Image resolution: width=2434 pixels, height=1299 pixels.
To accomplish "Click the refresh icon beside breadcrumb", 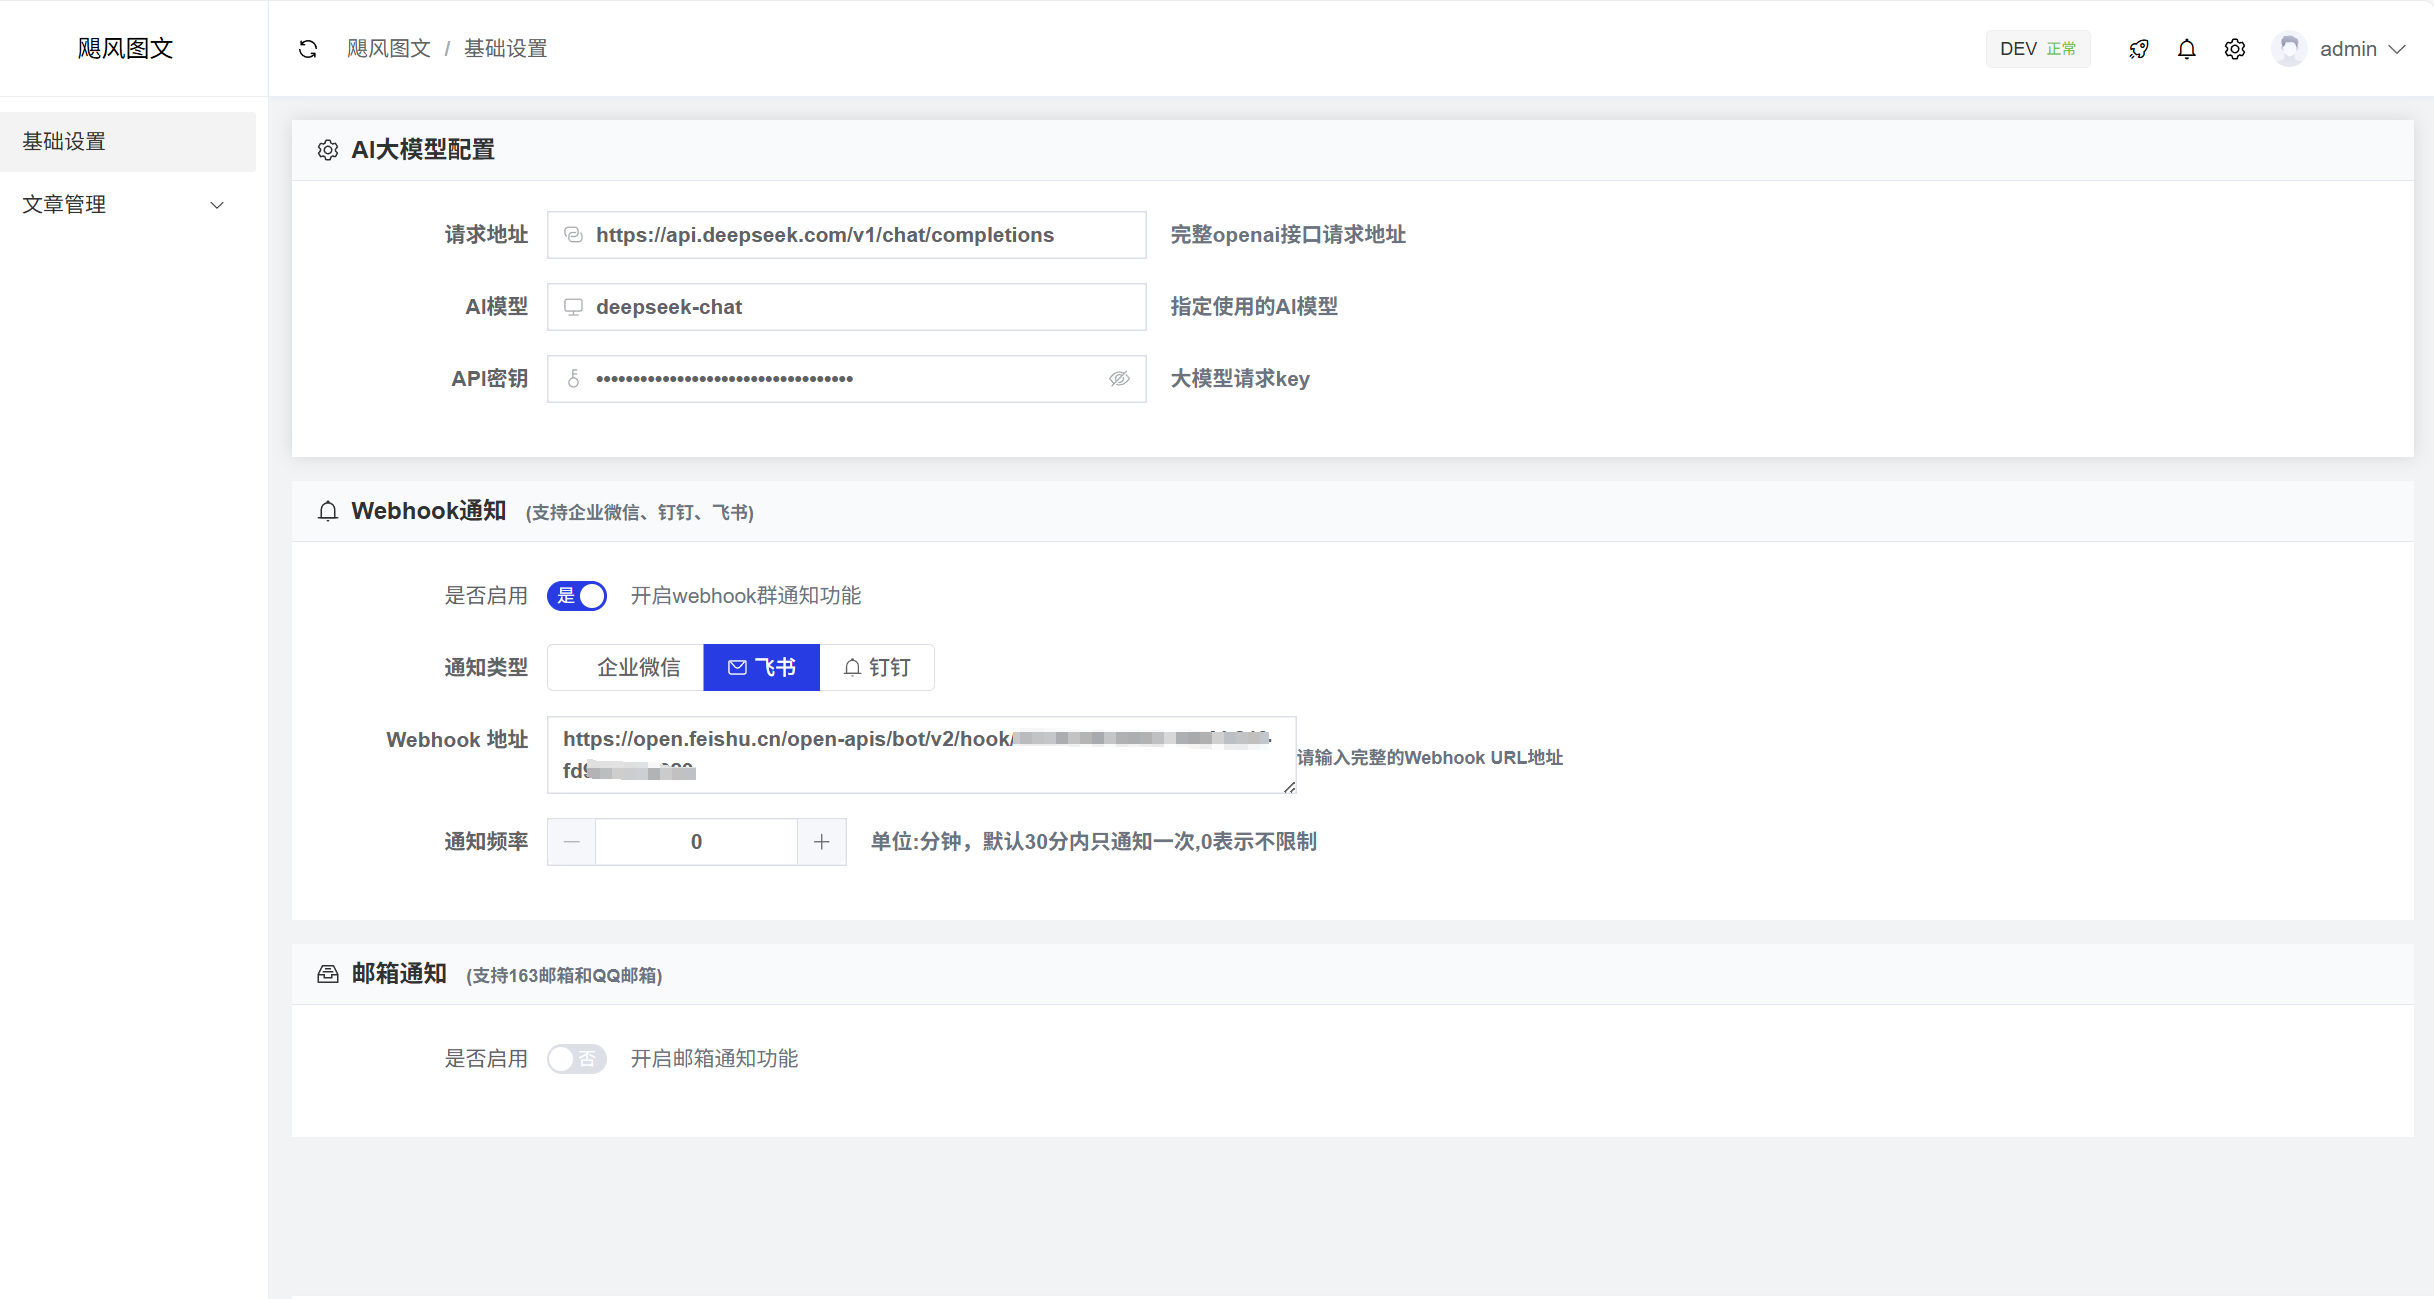I will pyautogui.click(x=308, y=49).
